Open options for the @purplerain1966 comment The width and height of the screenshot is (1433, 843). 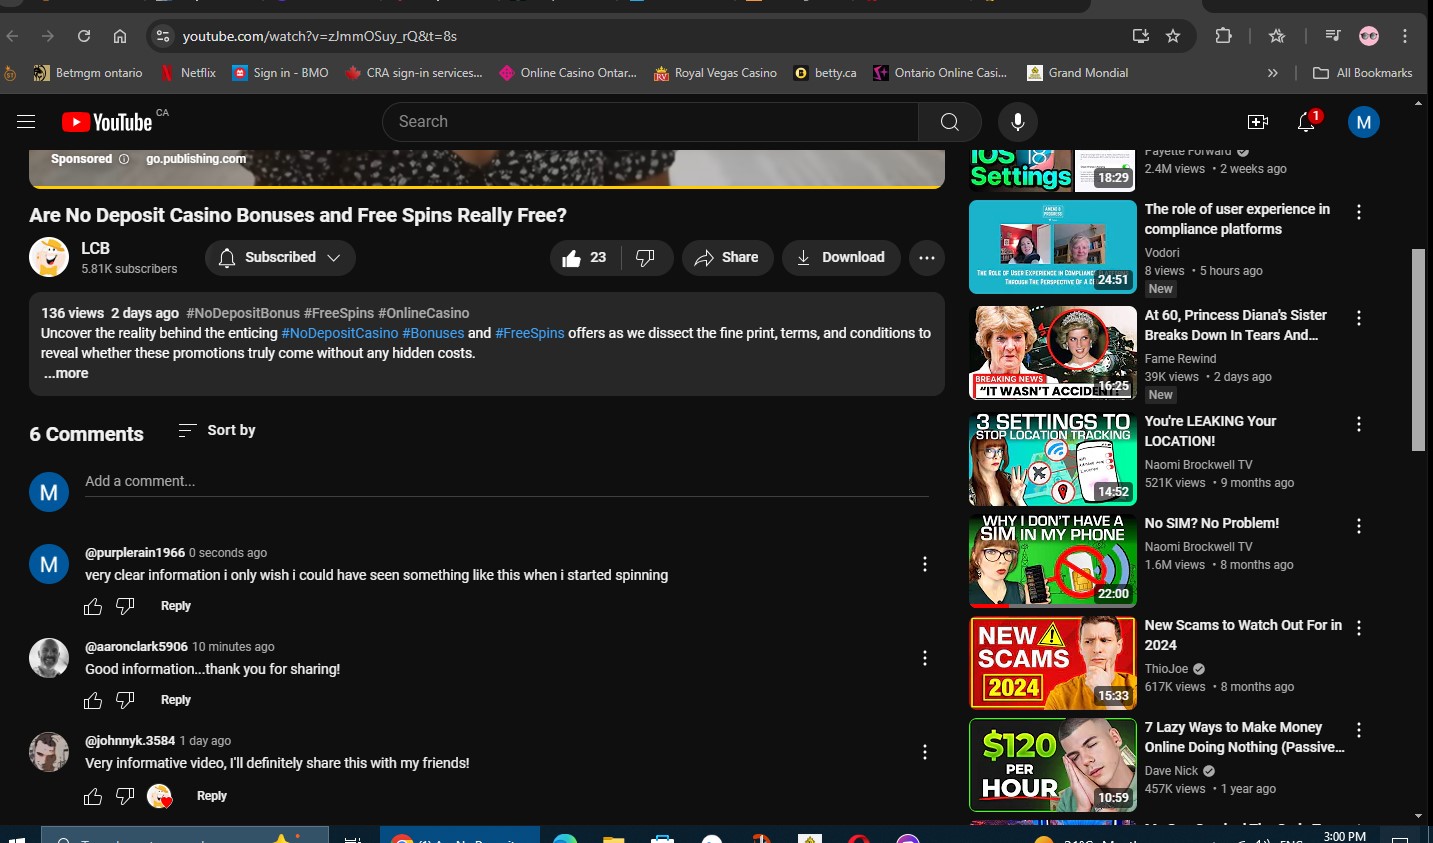pos(925,565)
